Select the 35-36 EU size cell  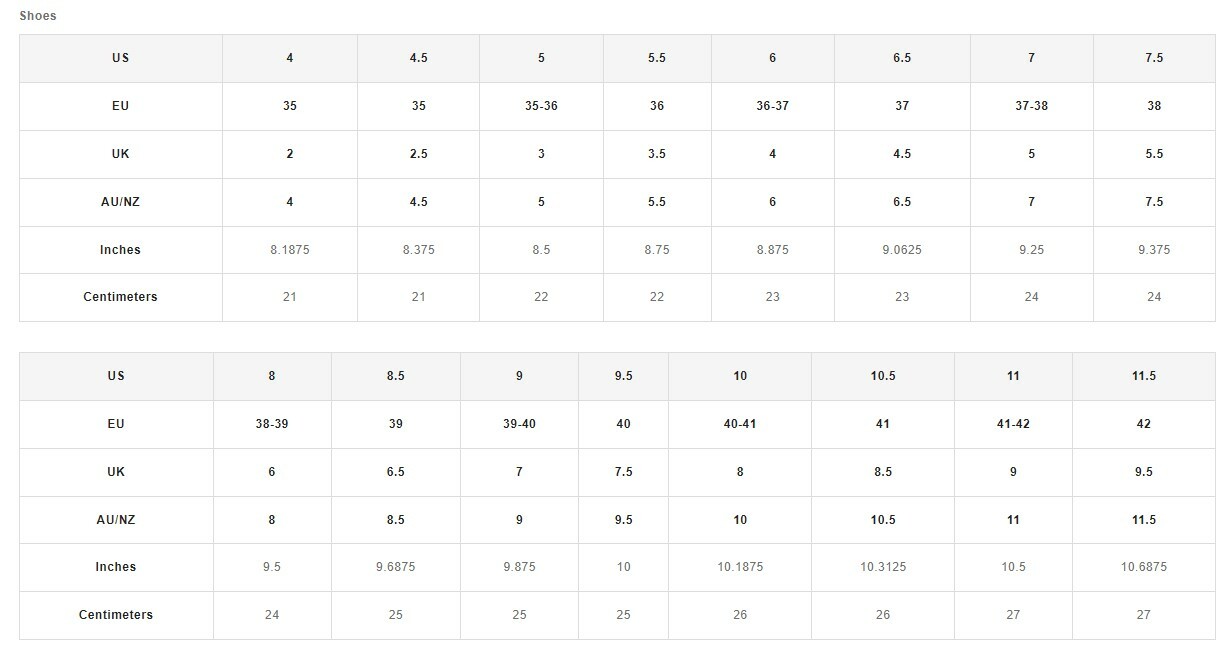541,106
